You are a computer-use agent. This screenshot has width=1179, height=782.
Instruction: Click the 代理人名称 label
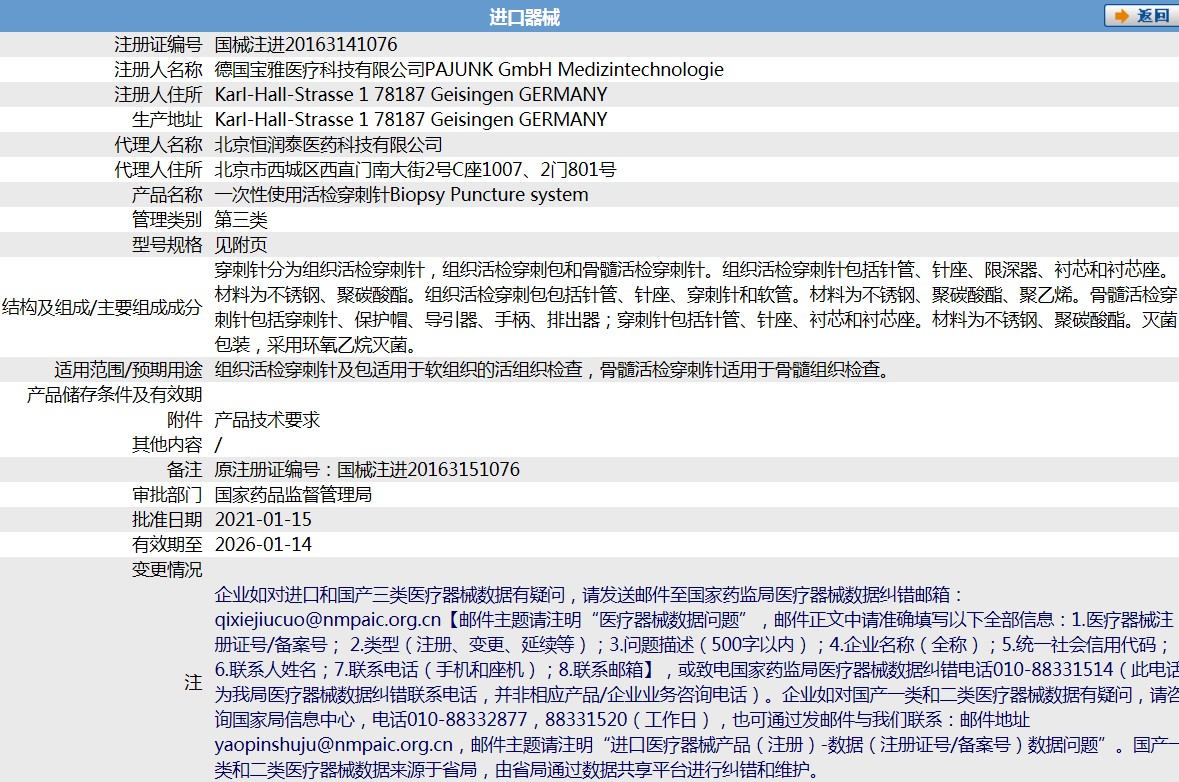[x=158, y=144]
